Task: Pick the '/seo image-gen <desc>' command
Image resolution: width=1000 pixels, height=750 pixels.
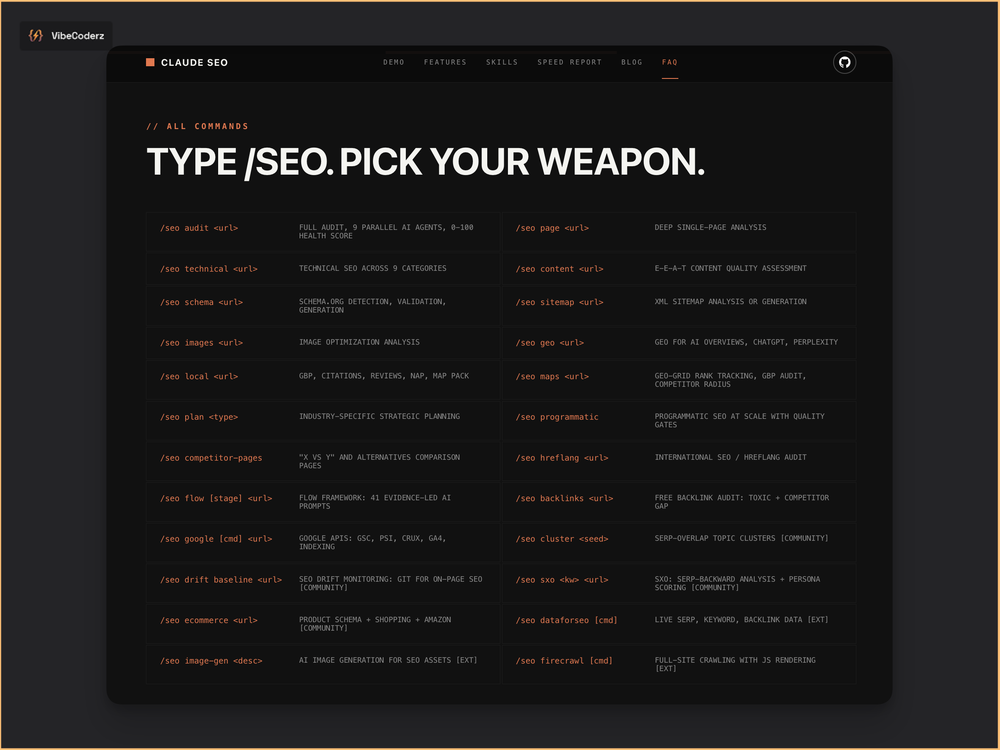Action: (x=211, y=661)
